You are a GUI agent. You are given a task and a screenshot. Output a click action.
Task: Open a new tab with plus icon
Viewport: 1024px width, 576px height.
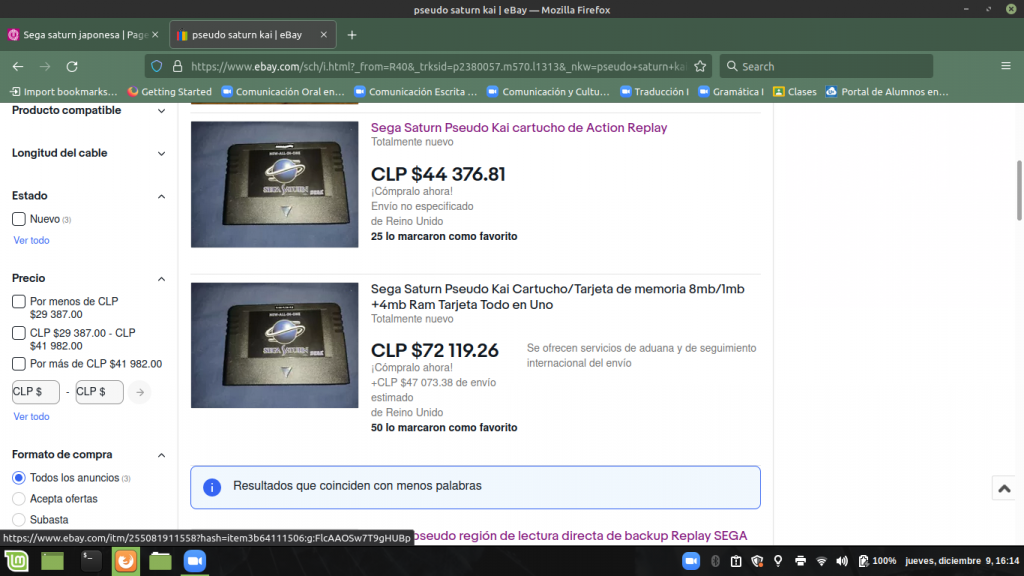coord(352,35)
